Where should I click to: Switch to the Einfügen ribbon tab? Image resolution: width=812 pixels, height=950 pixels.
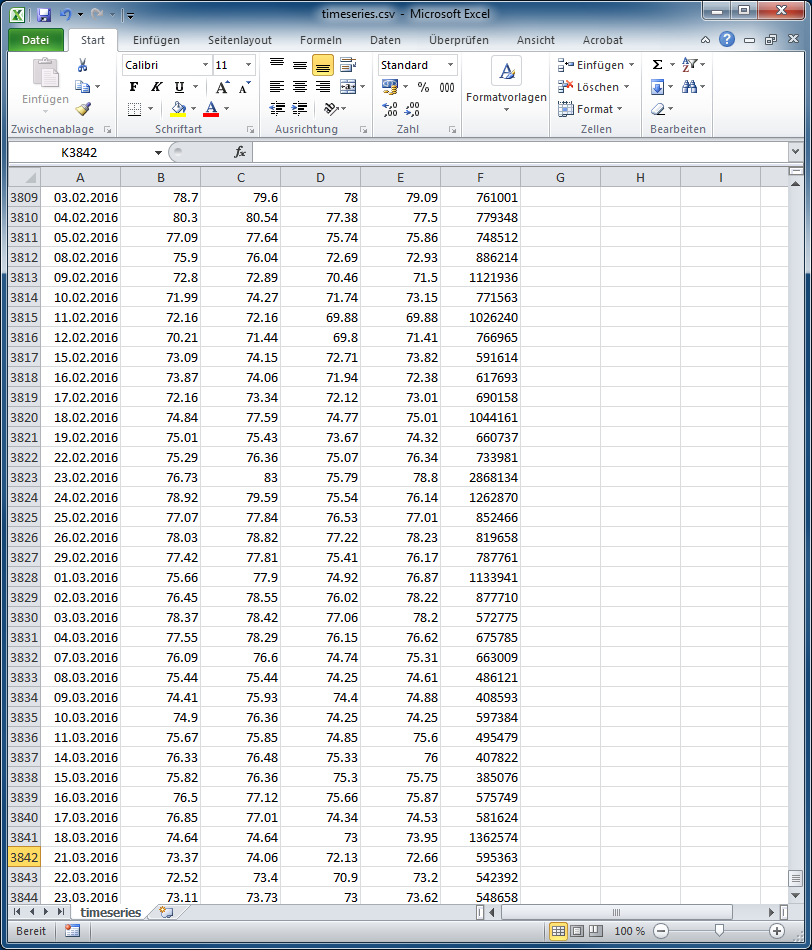coord(156,40)
